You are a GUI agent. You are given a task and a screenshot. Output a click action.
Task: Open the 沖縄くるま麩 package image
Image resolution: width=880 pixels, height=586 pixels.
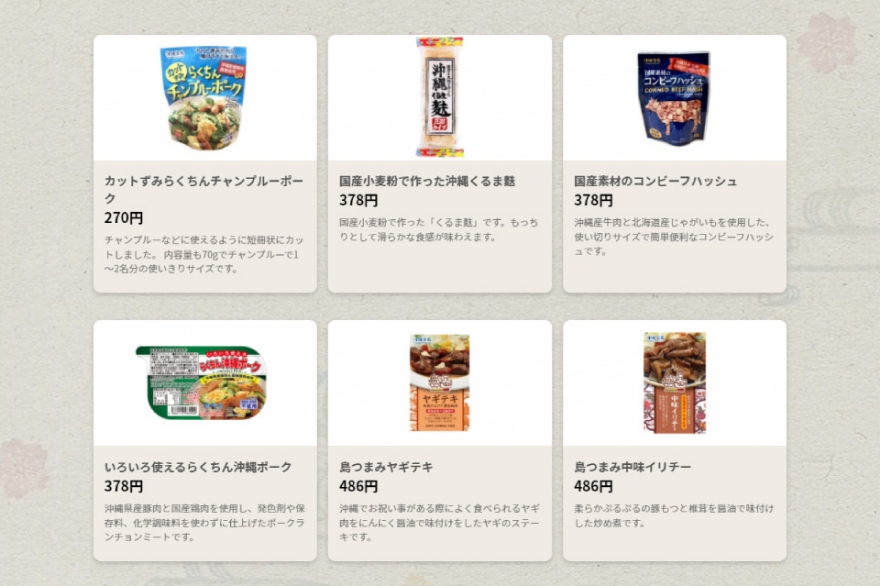tap(440, 98)
